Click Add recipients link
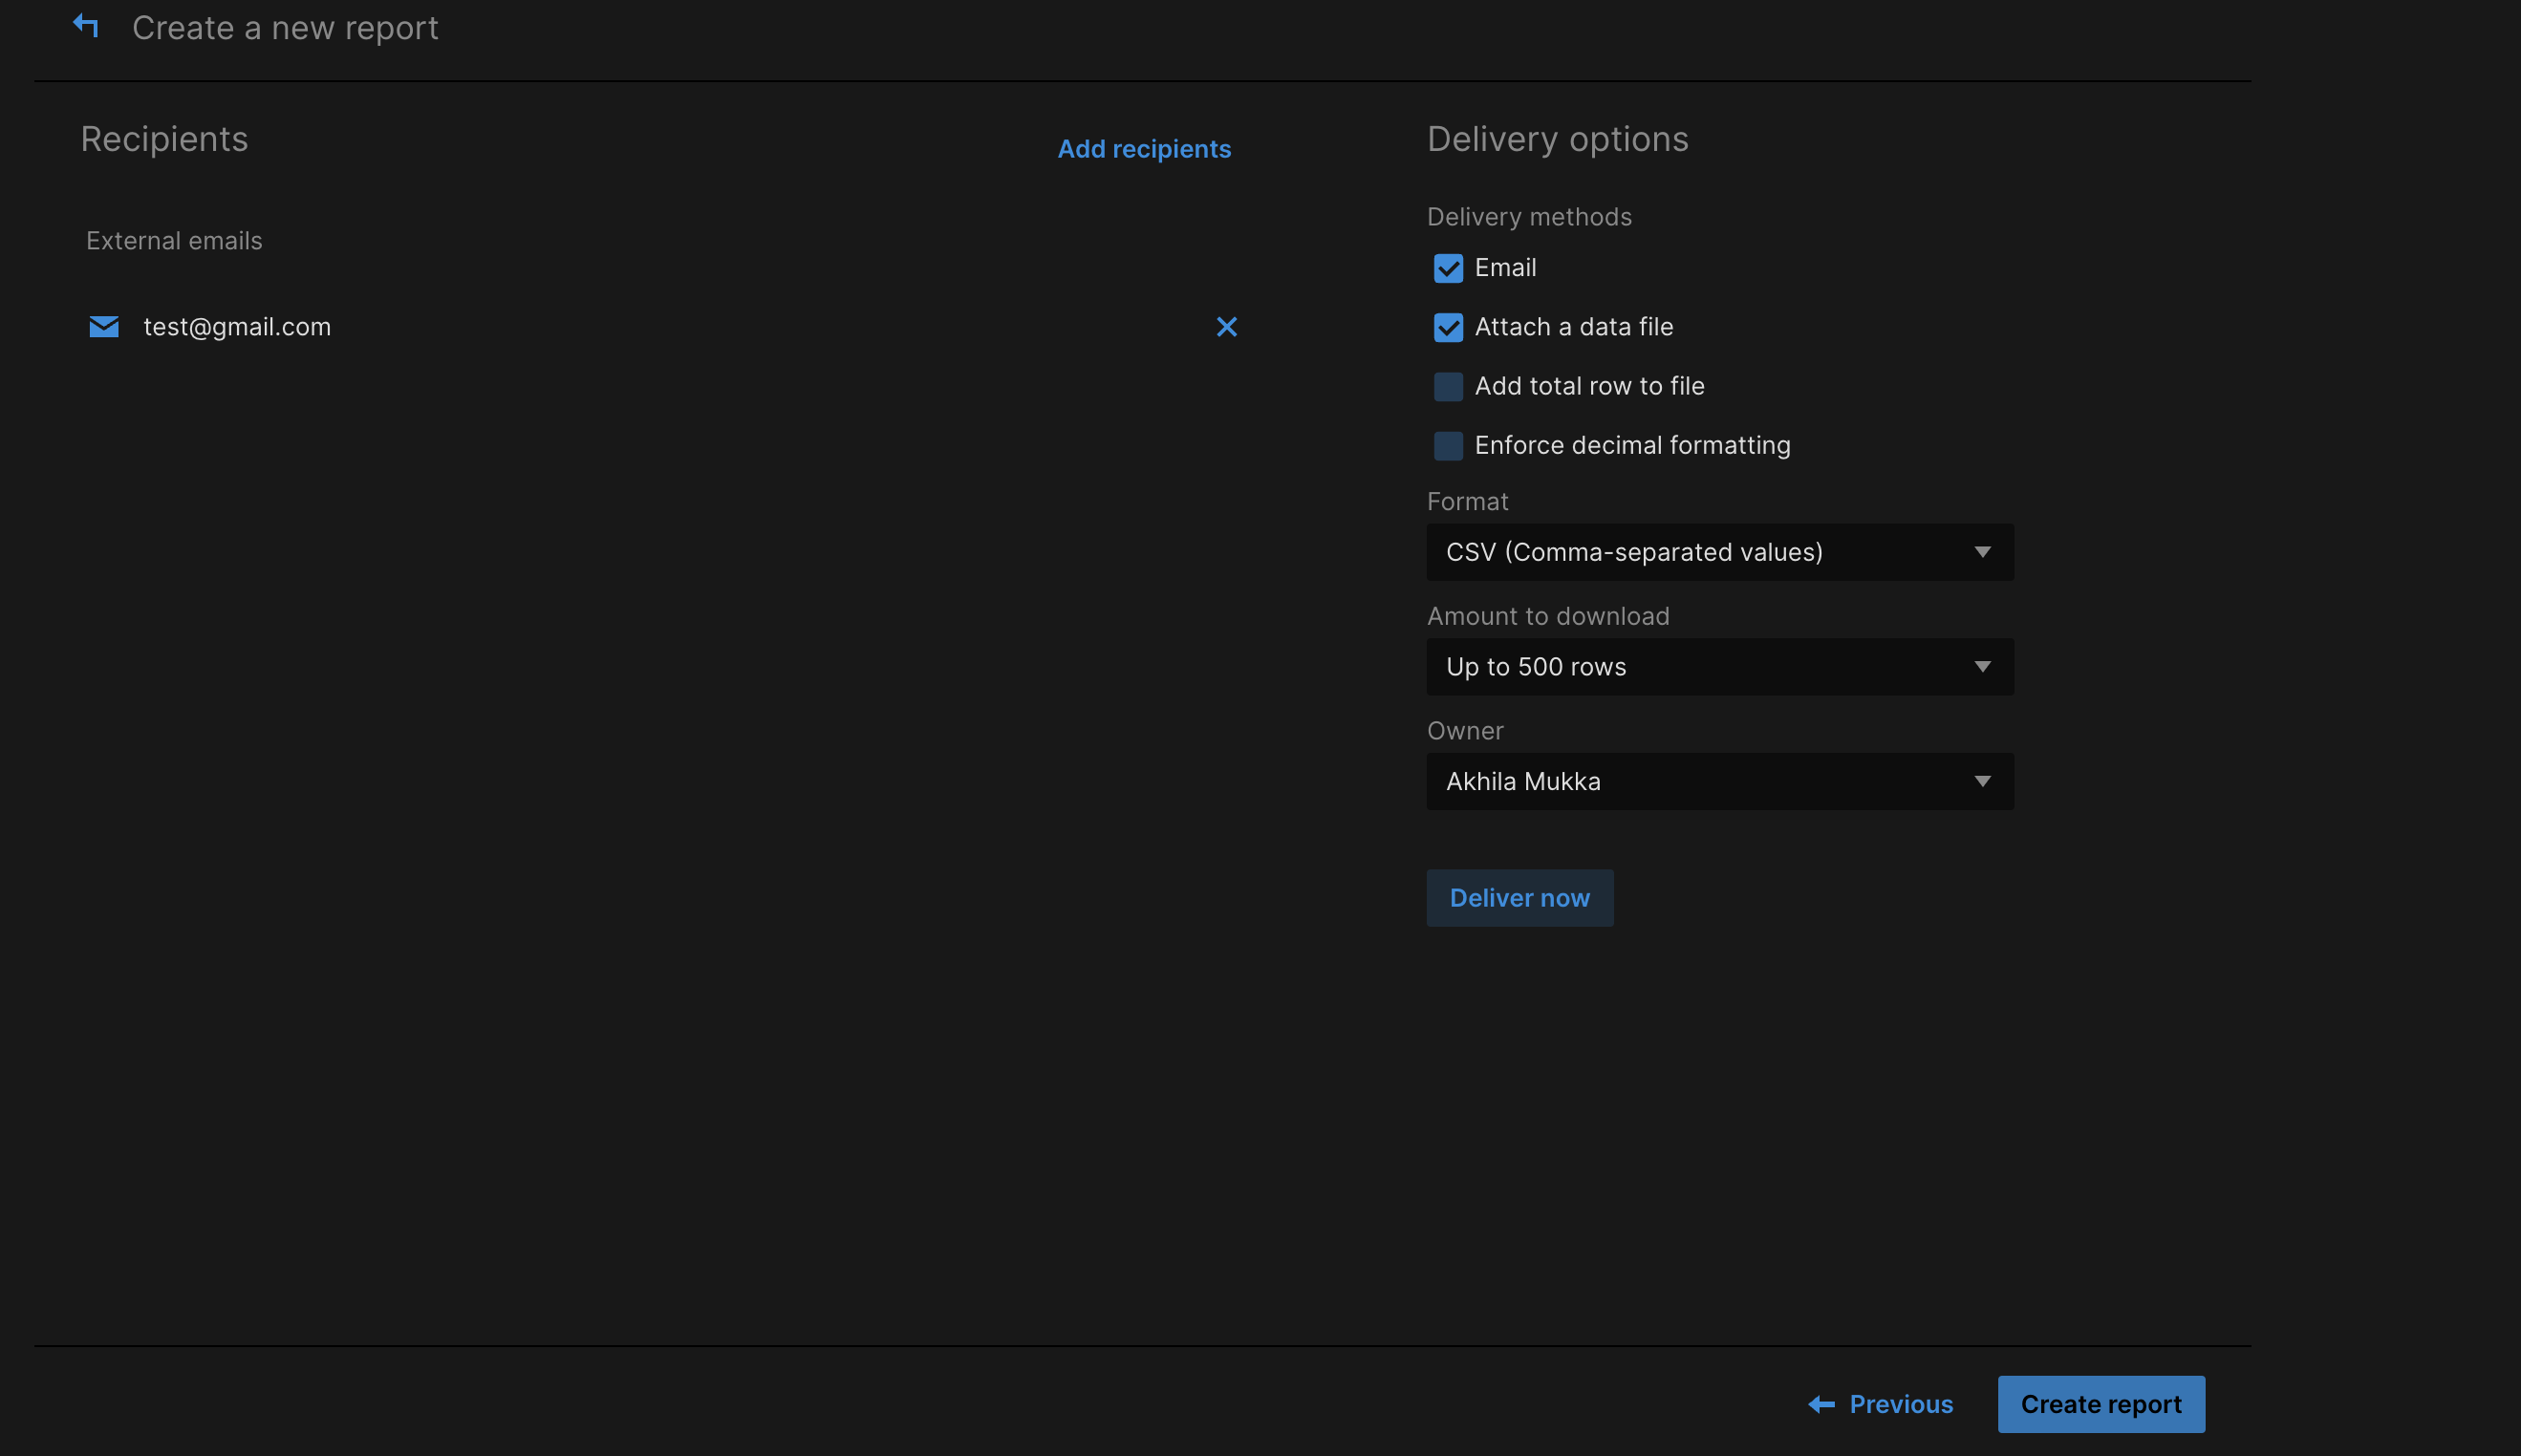The width and height of the screenshot is (2521, 1456). pos(1144,149)
